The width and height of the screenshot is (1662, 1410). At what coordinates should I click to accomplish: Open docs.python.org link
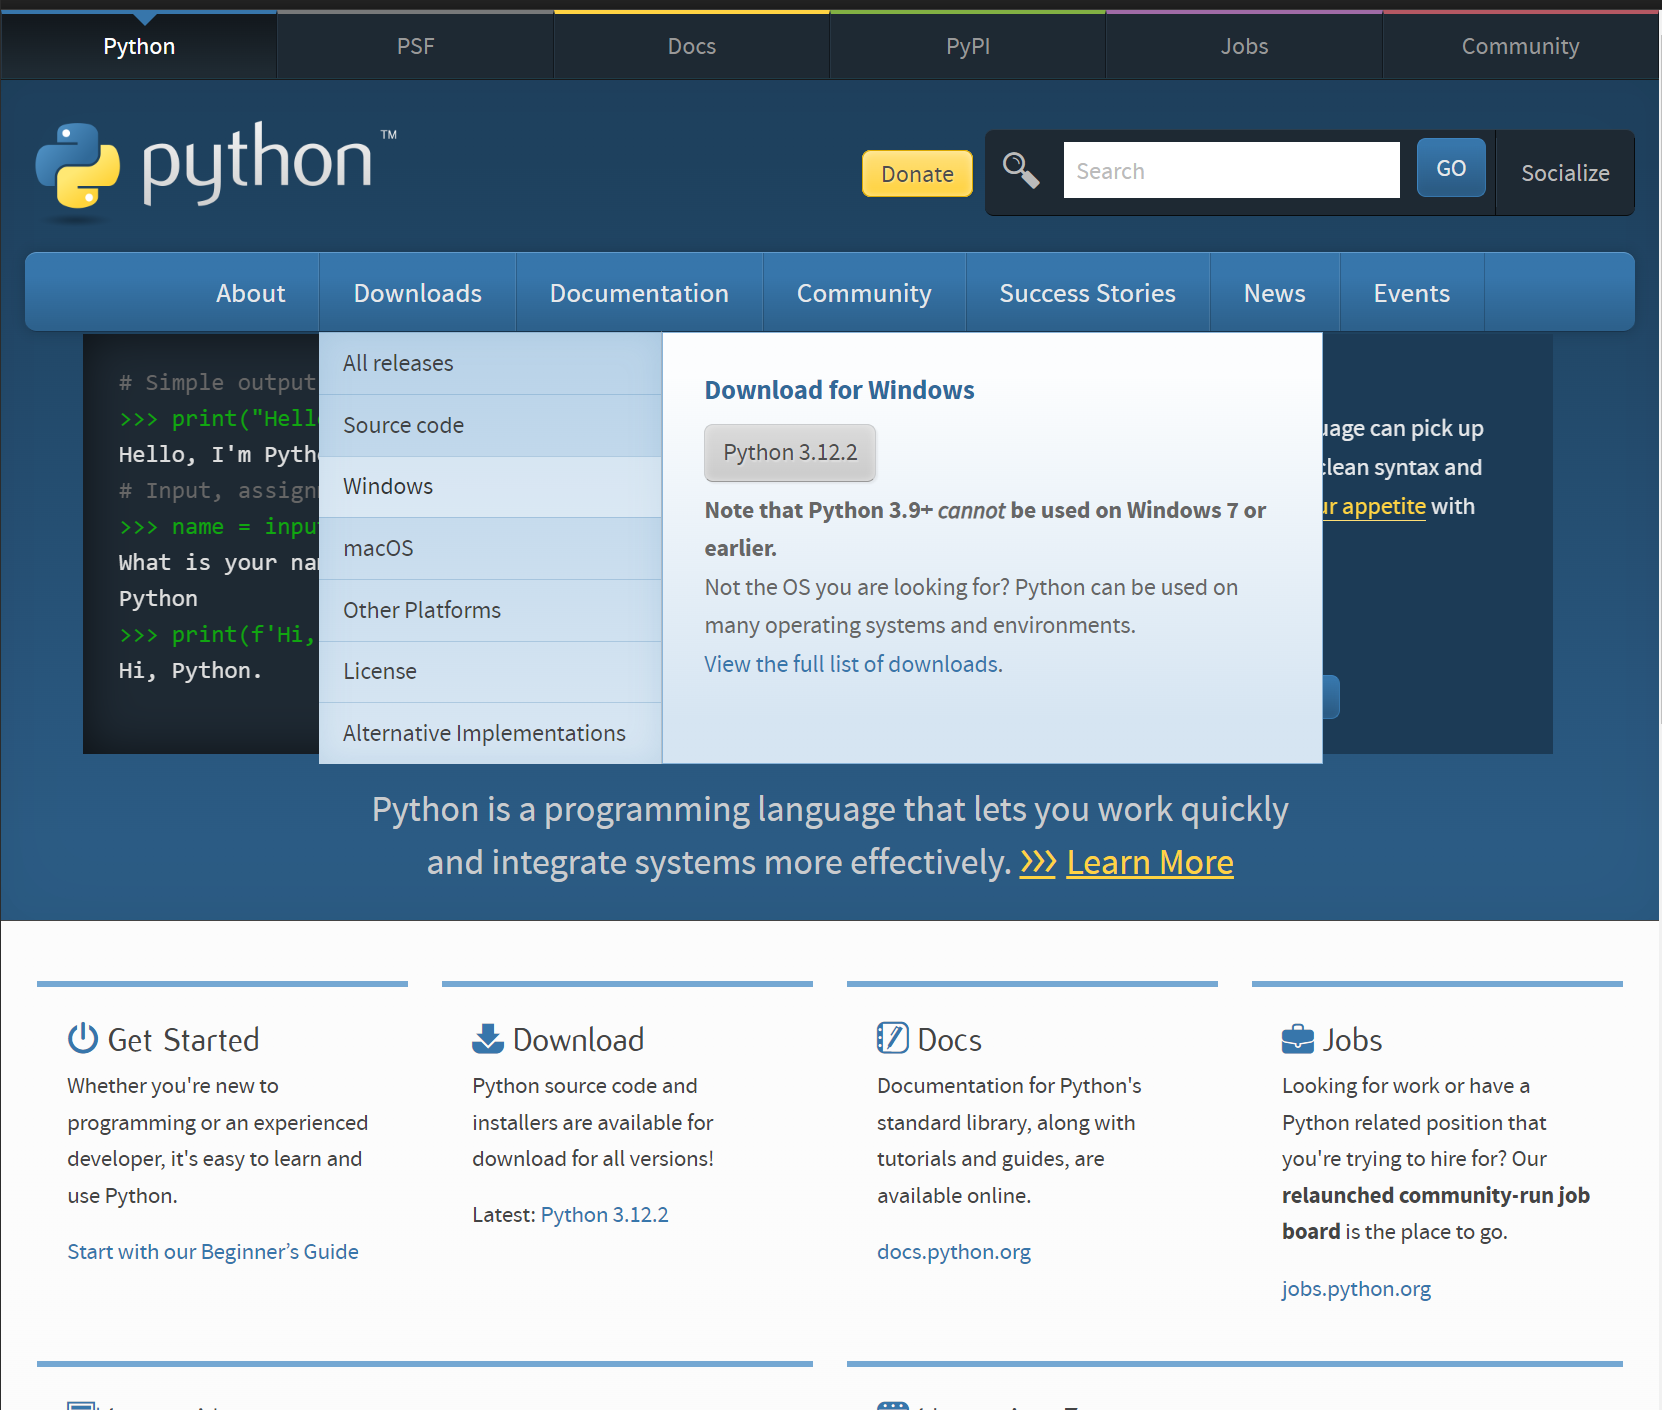(x=954, y=1252)
